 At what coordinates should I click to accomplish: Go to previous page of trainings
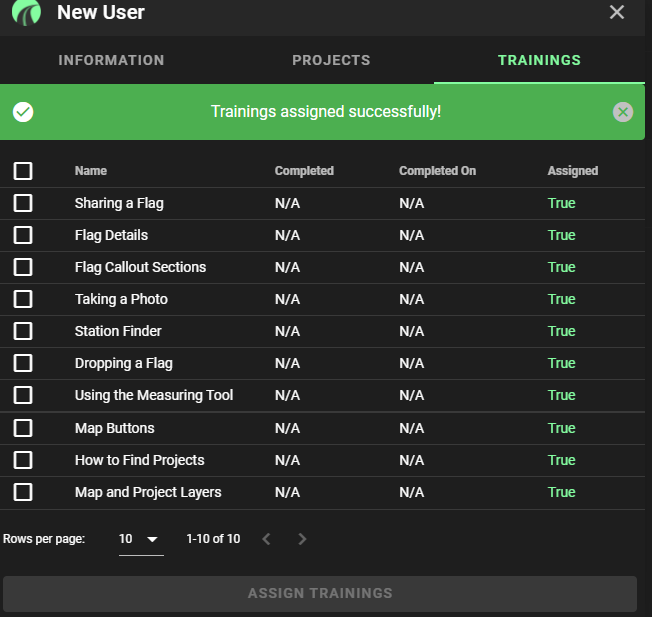[267, 539]
